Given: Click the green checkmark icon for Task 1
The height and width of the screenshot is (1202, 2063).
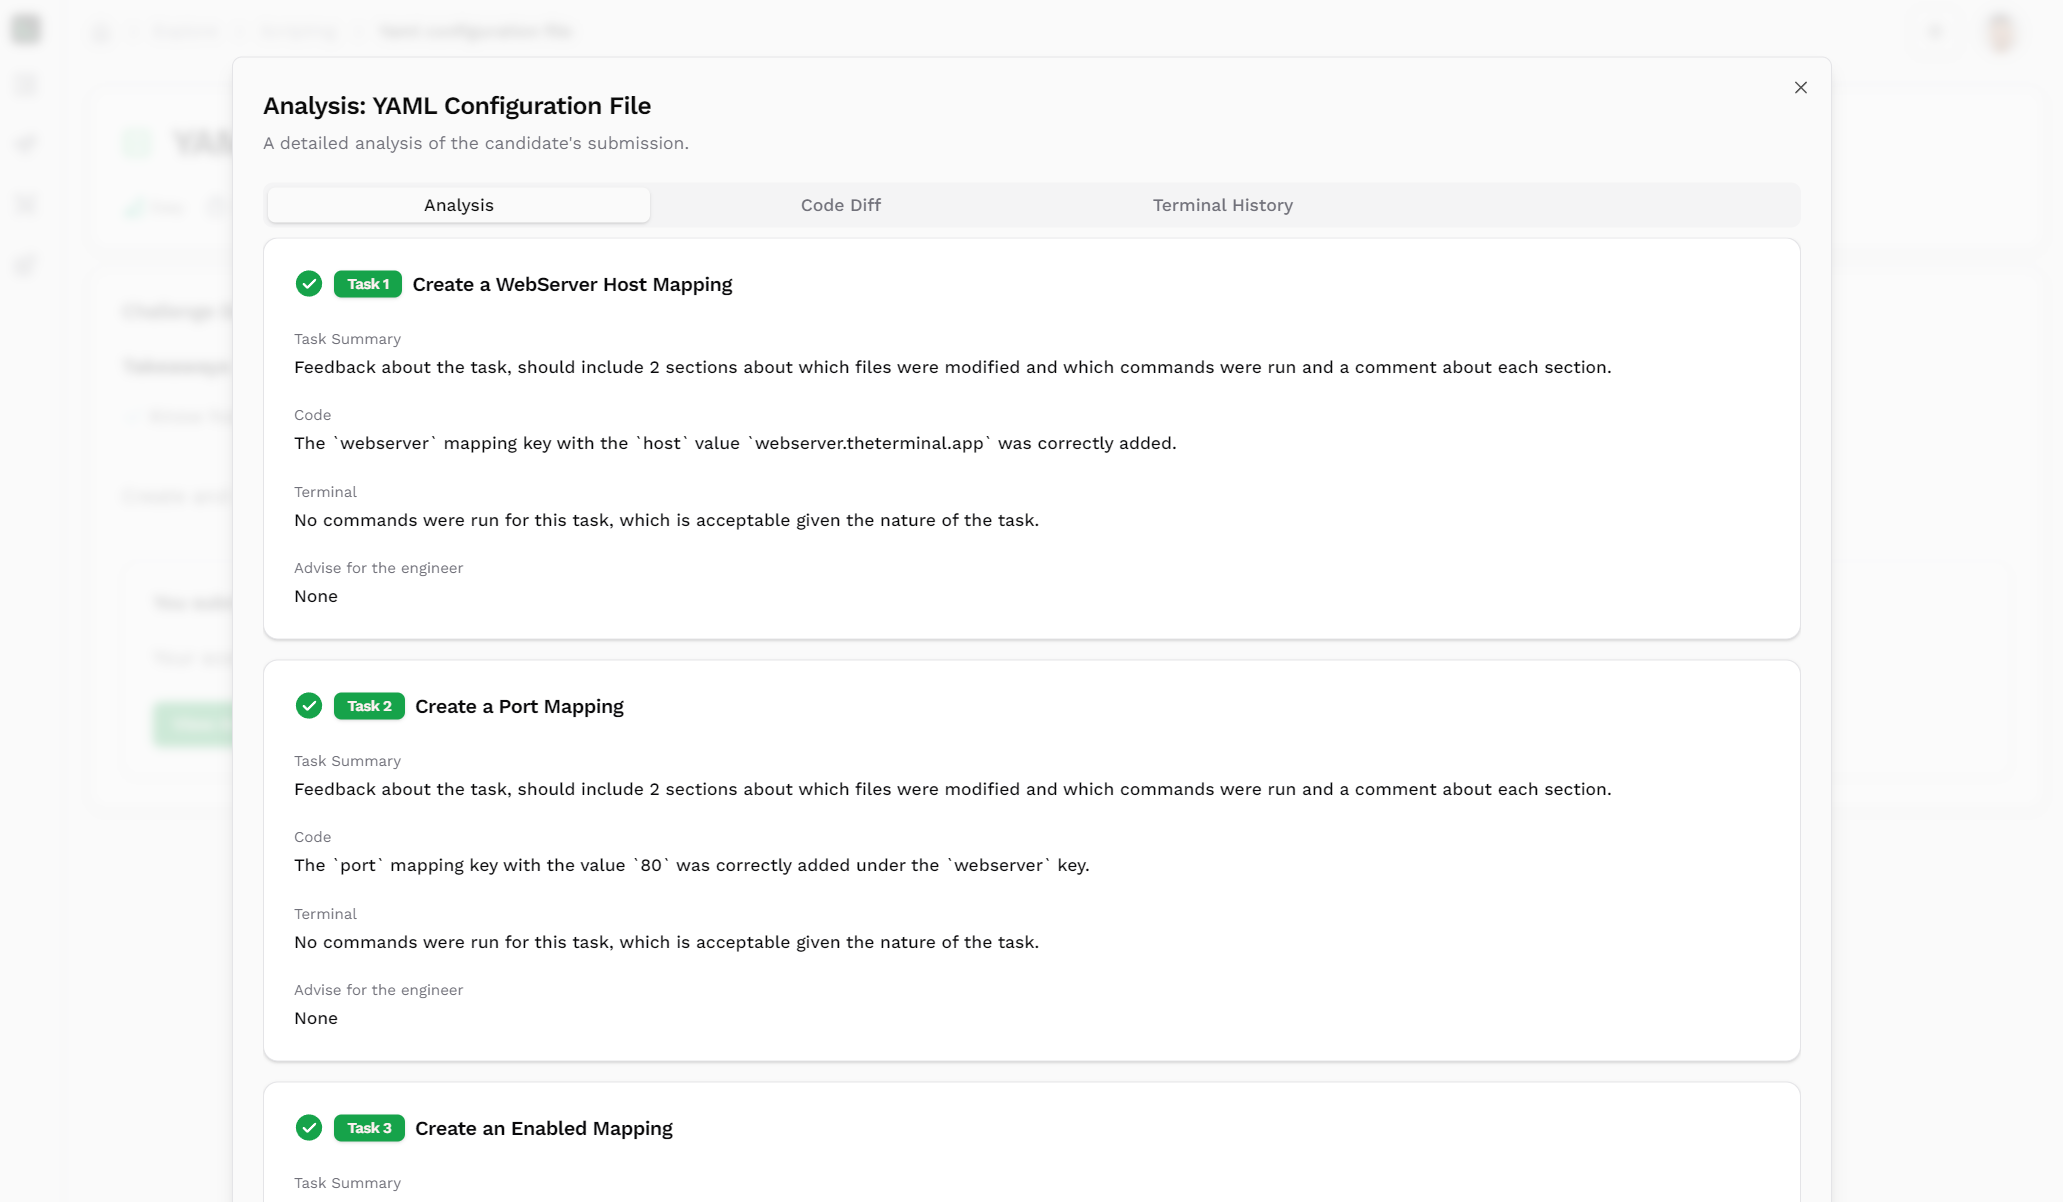Looking at the screenshot, I should [309, 284].
